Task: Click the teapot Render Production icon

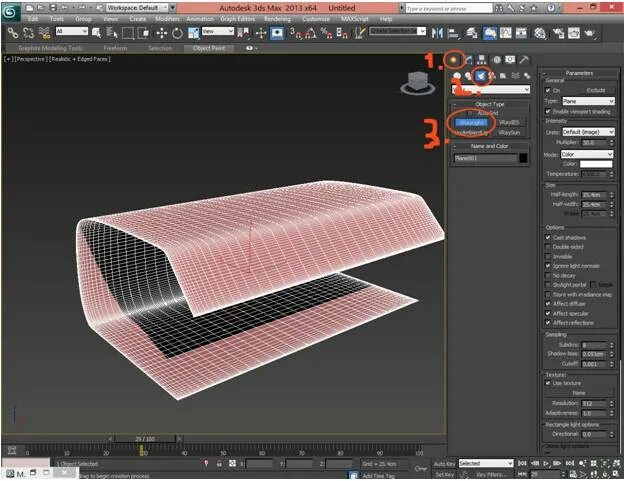Action: 589,33
